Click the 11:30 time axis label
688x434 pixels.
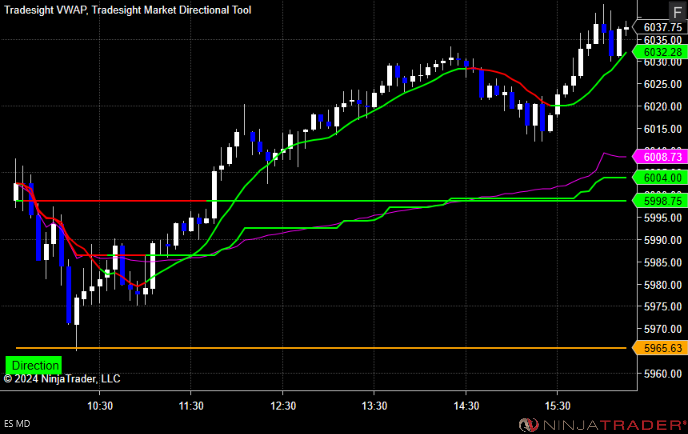coord(191,406)
